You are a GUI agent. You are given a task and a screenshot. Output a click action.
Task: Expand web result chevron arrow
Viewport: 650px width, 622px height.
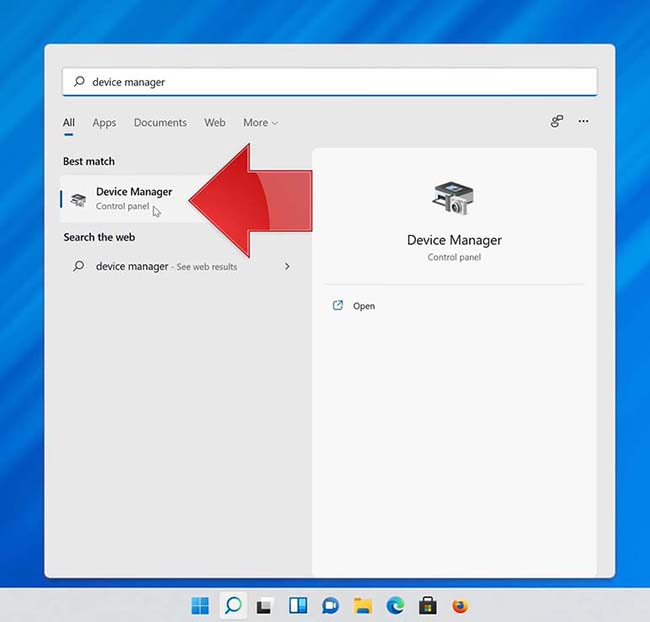[287, 266]
